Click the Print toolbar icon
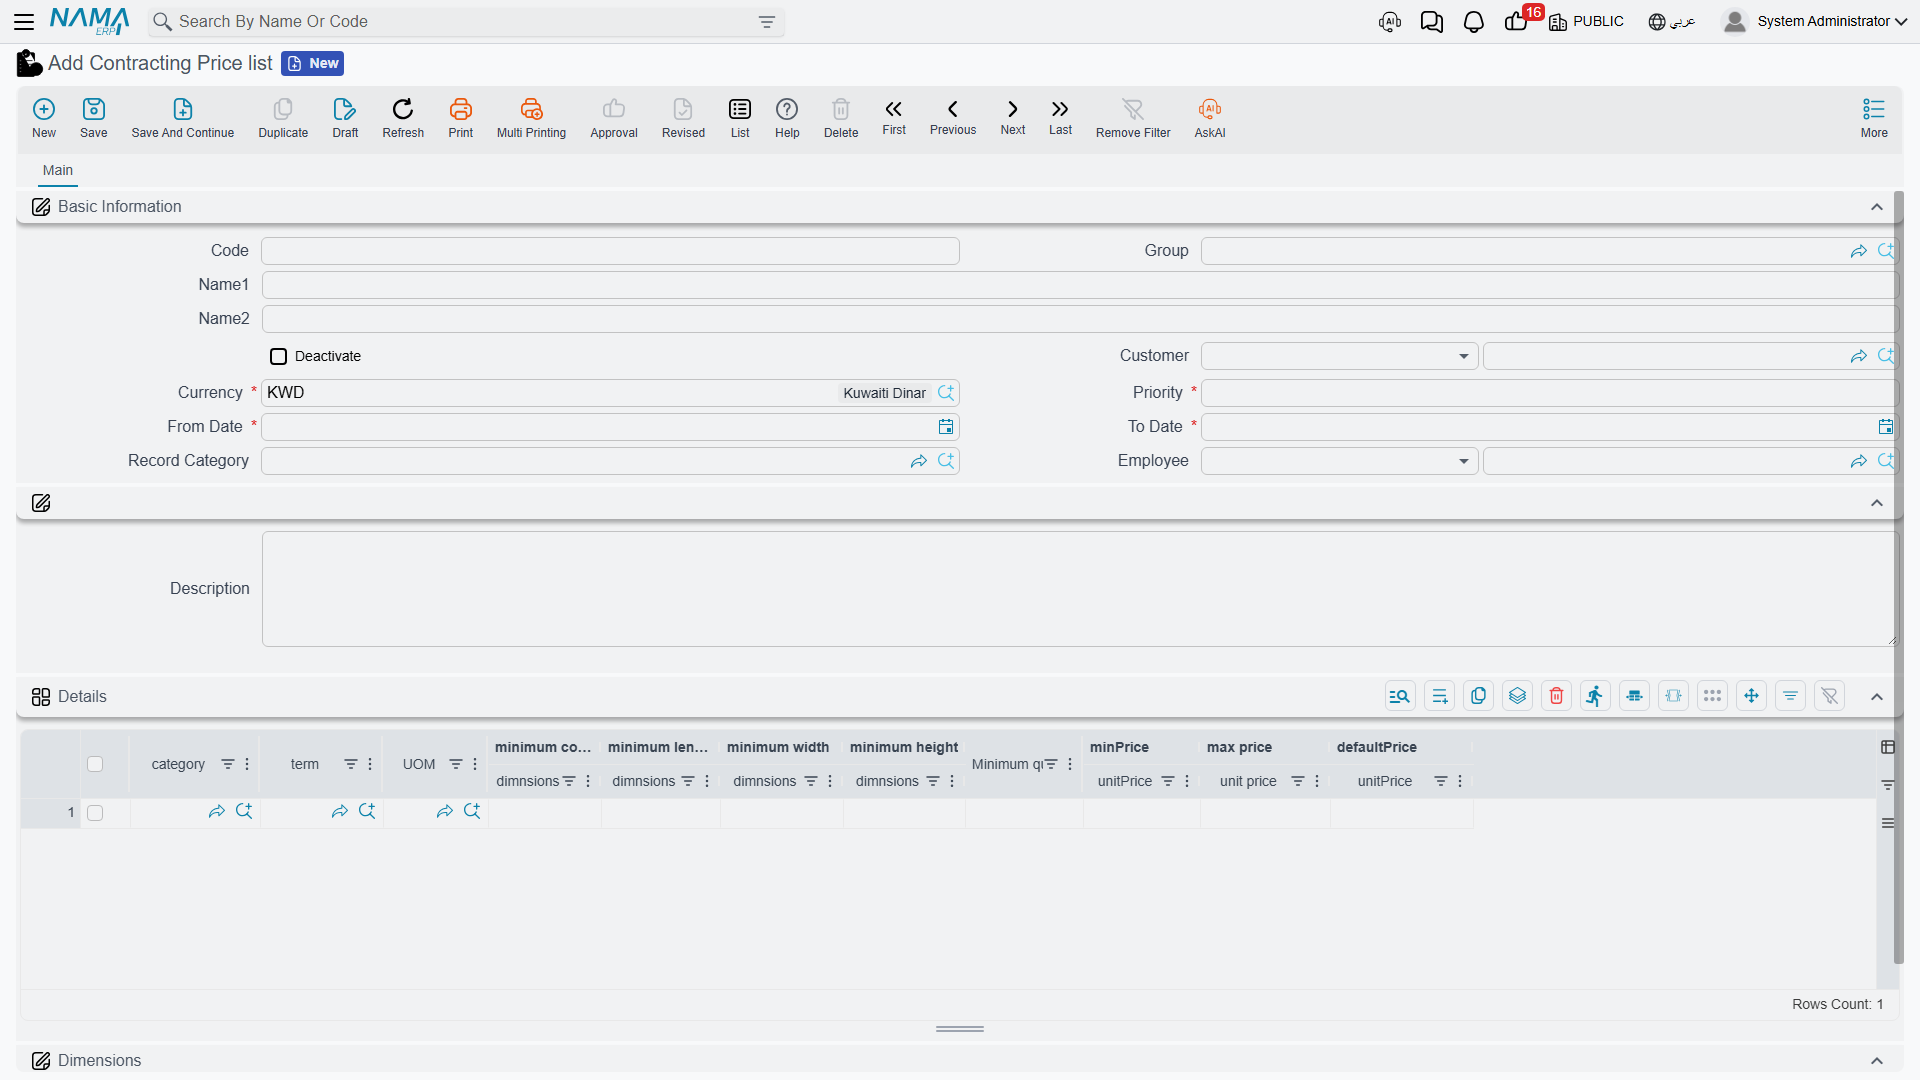1920x1080 pixels. pyautogui.click(x=461, y=118)
